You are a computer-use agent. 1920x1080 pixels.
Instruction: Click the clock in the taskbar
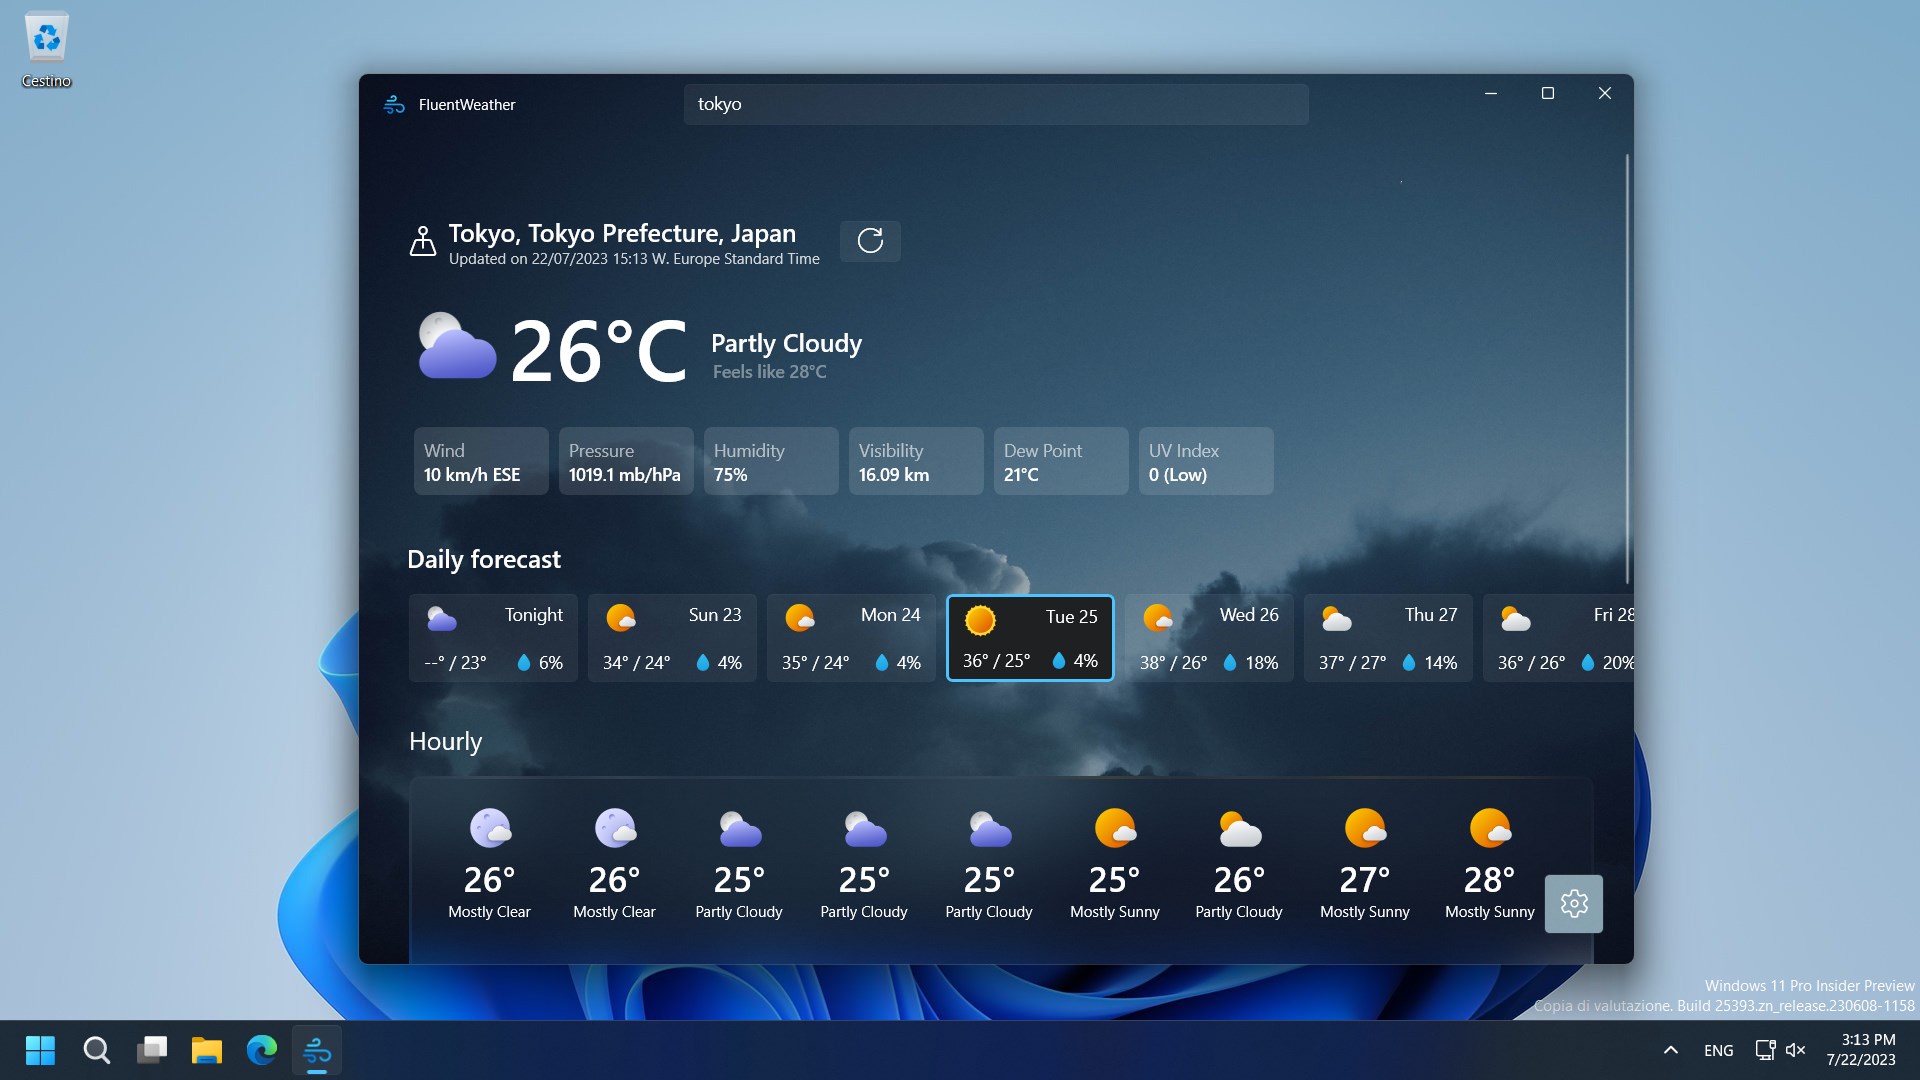[1862, 1050]
